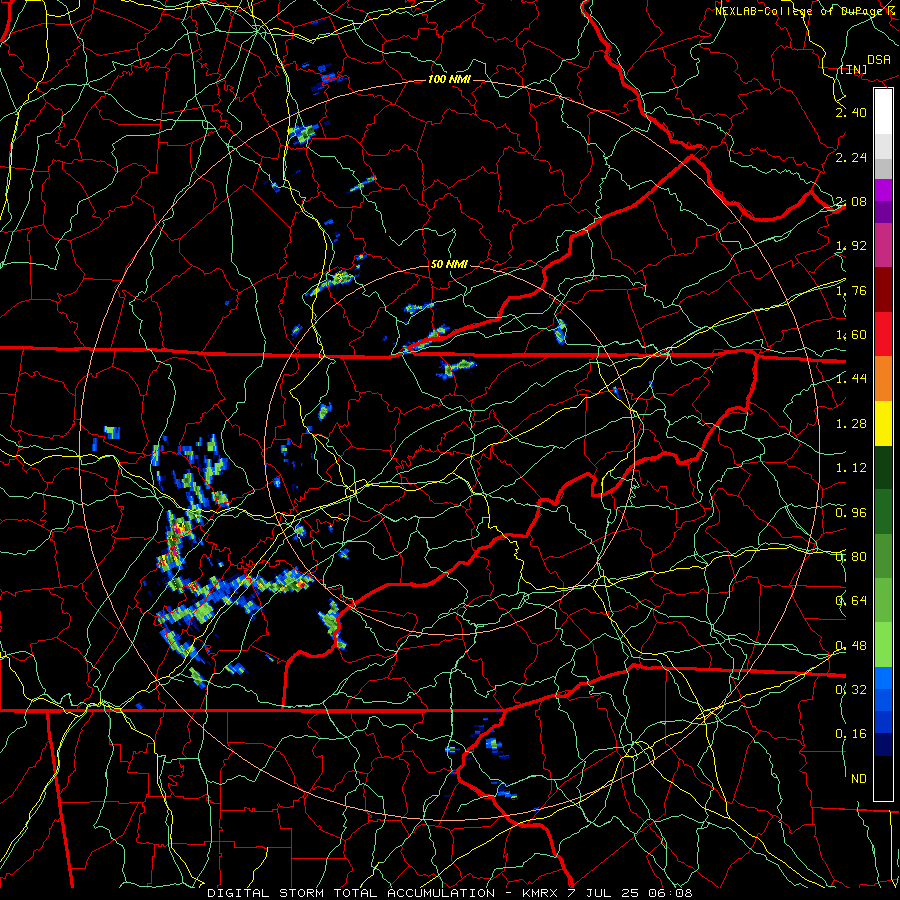Viewport: 900px width, 900px height.
Task: Pick the orange swatch beside 1.44
Action: [x=883, y=379]
